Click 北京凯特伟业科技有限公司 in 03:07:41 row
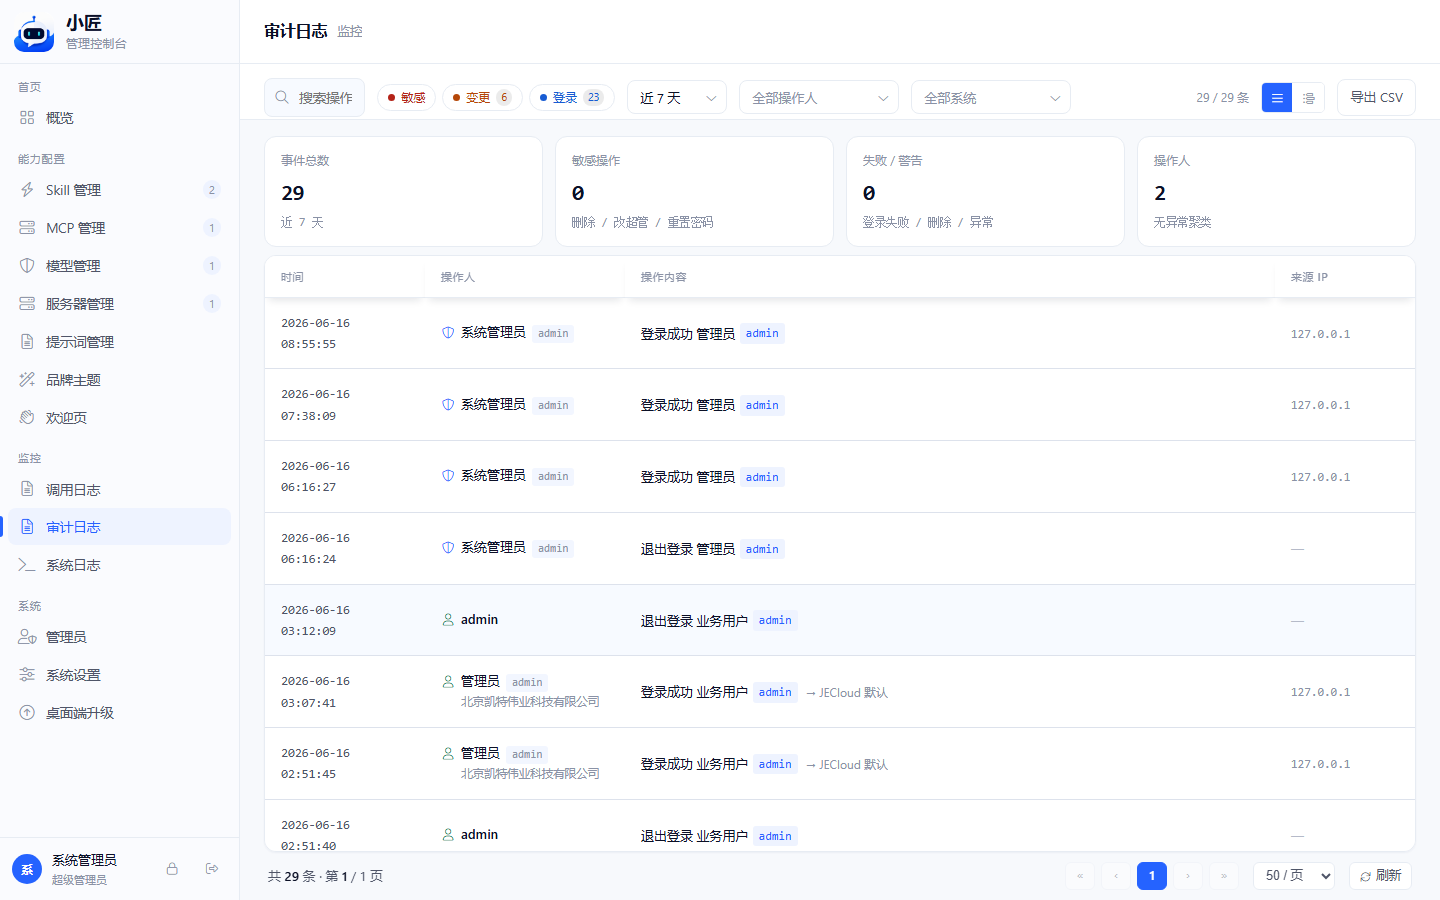The width and height of the screenshot is (1440, 900). pos(530,702)
